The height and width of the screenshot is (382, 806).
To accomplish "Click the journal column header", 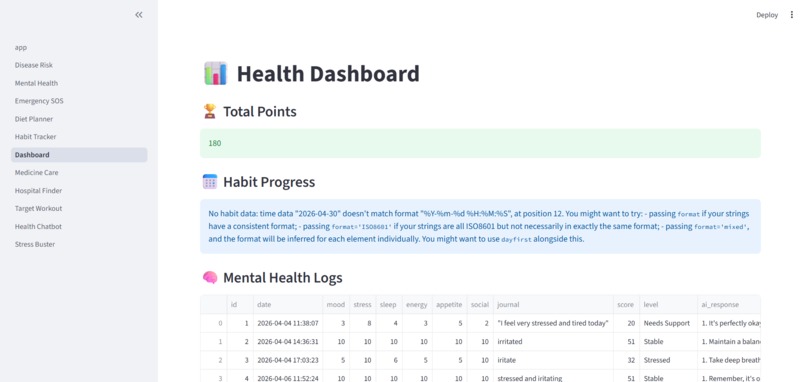I will [553, 304].
